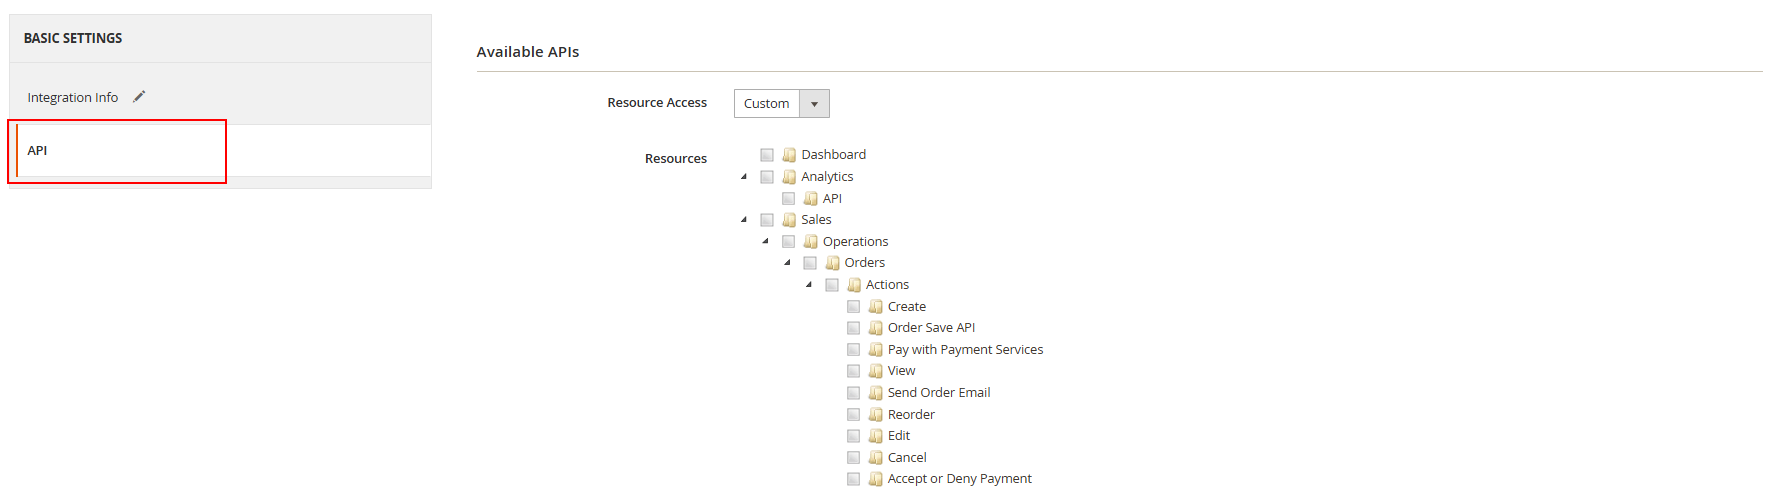
Task: Click the Create folder icon
Action: 876,306
